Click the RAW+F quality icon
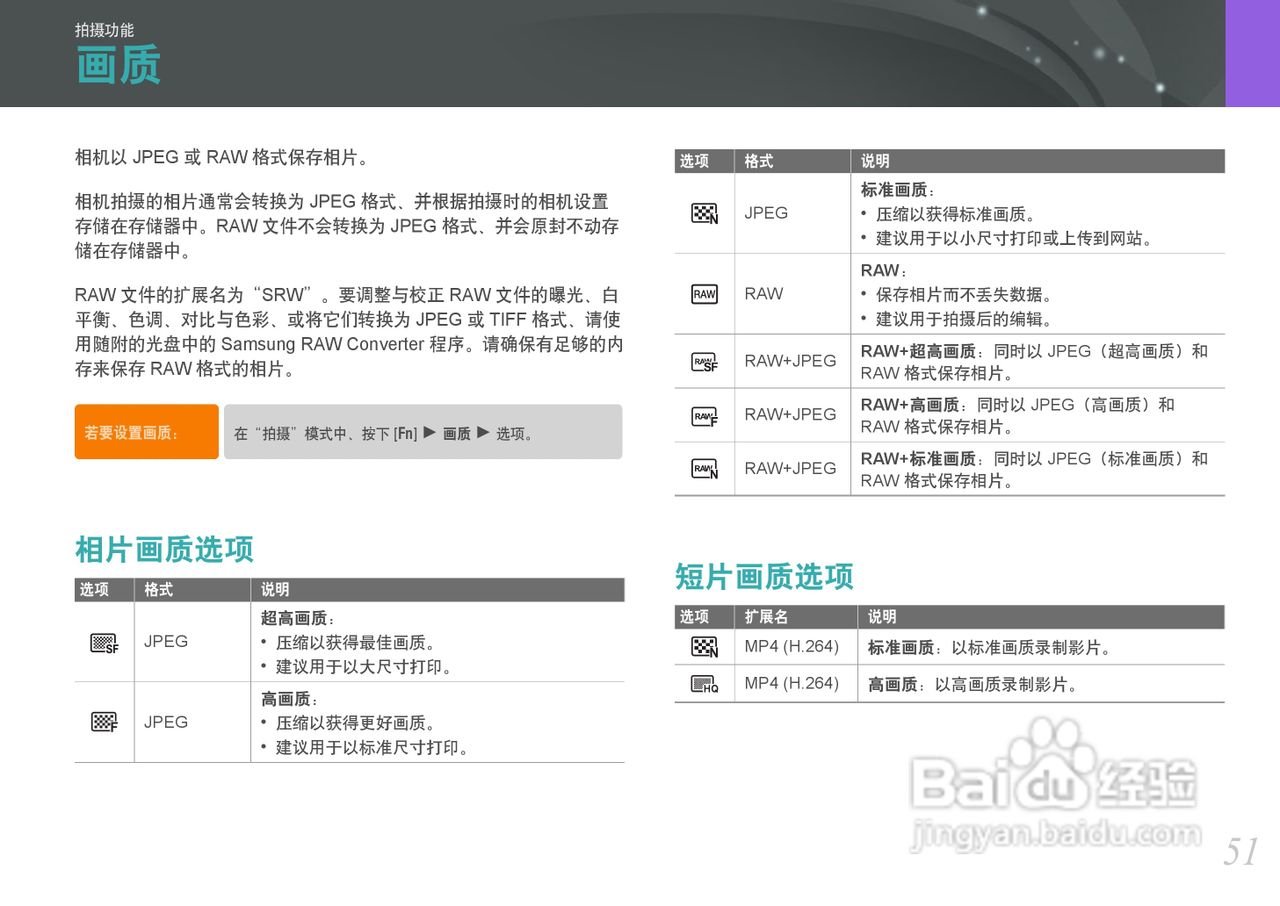Image resolution: width=1280 pixels, height=906 pixels. (x=704, y=416)
